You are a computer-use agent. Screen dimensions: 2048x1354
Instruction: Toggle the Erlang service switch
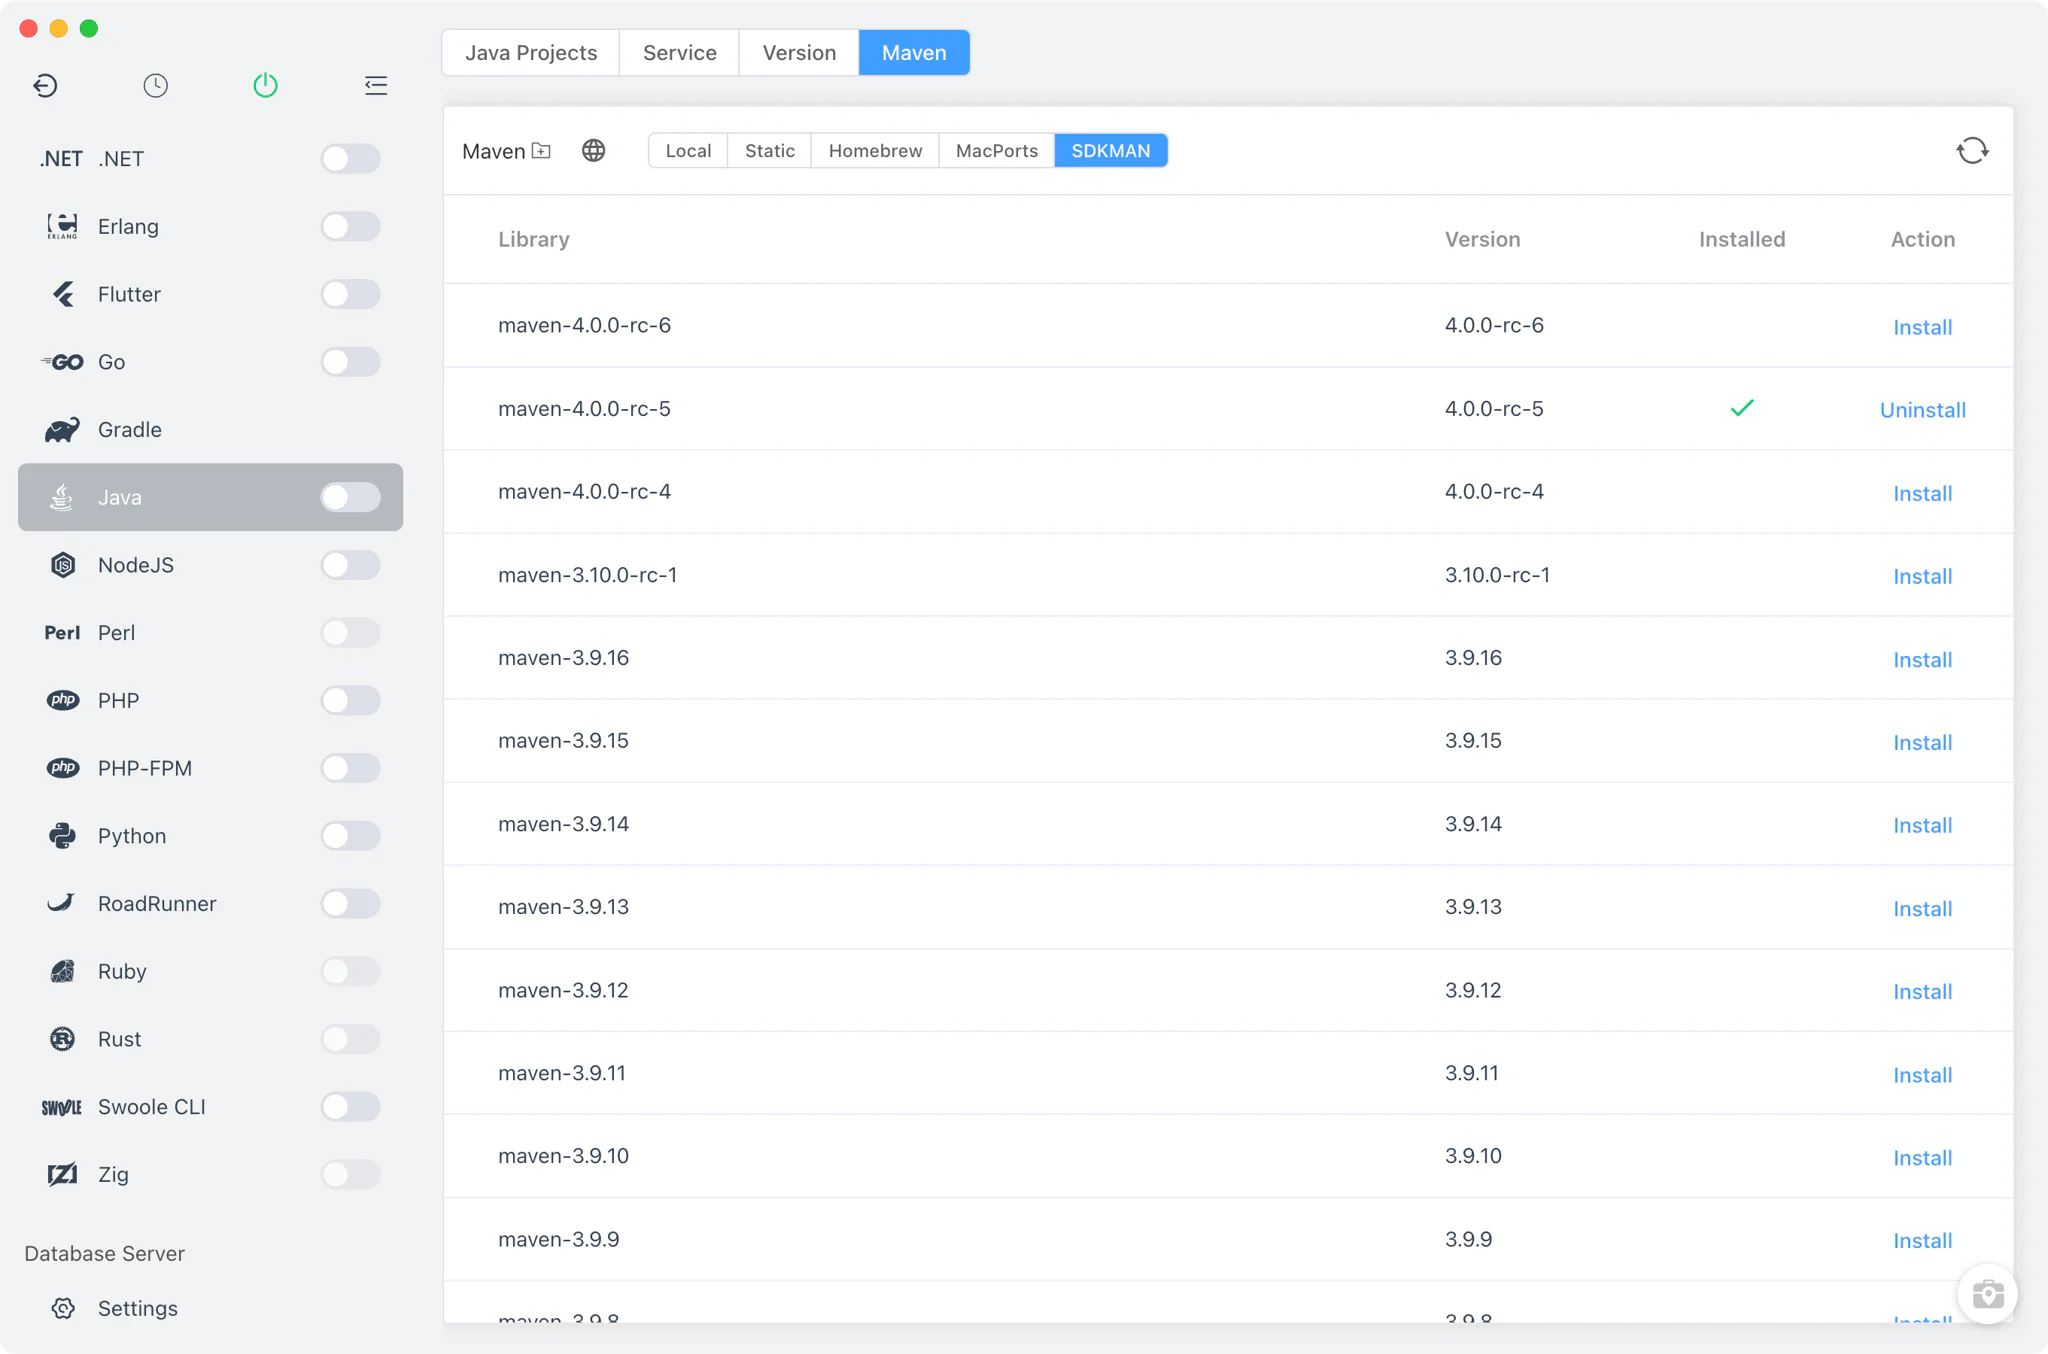[350, 227]
